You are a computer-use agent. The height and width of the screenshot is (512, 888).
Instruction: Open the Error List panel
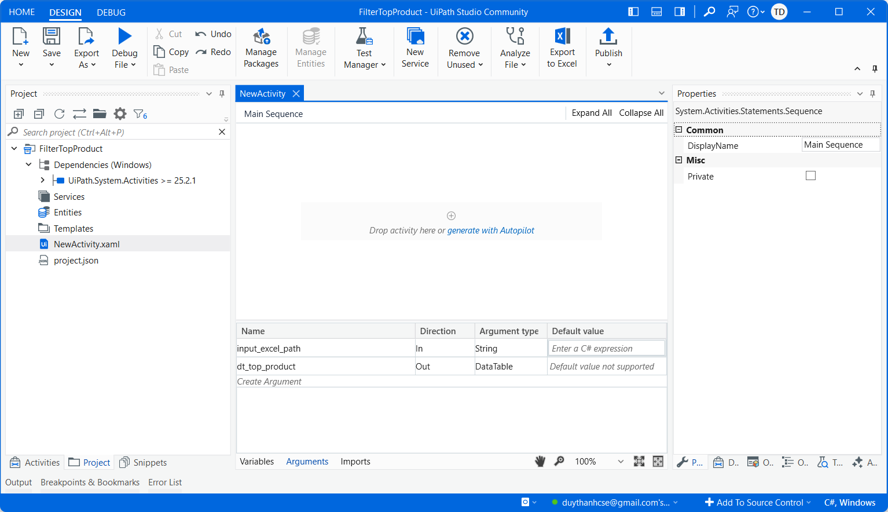coord(165,483)
